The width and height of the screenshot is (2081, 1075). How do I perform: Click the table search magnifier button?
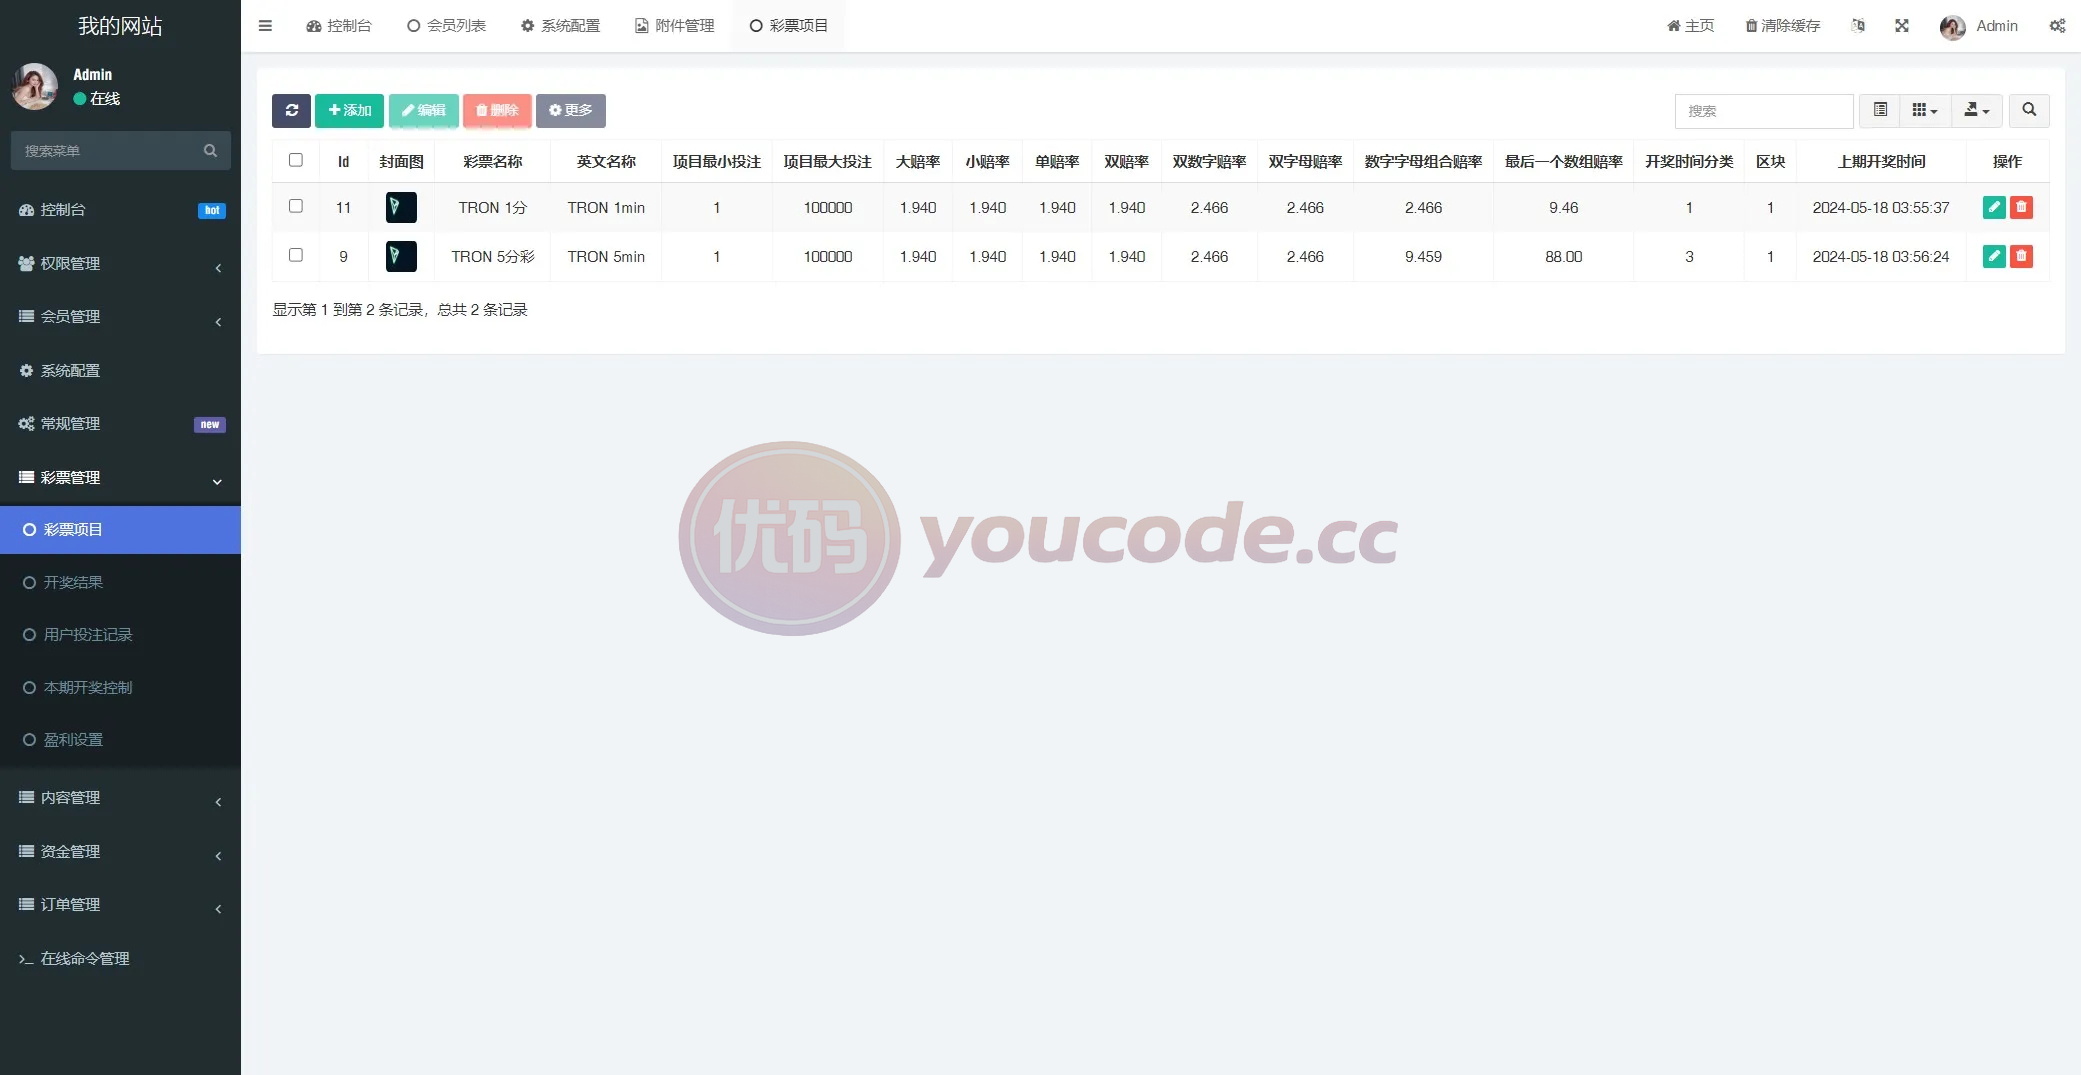(x=2029, y=110)
